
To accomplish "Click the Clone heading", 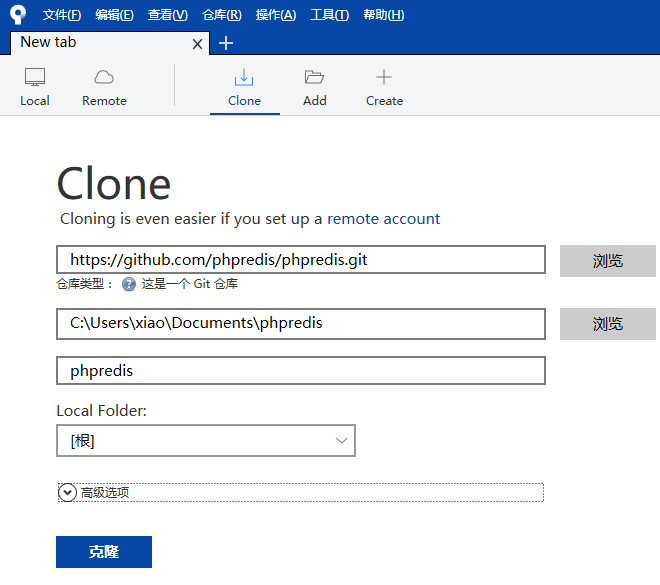I will tap(114, 183).
